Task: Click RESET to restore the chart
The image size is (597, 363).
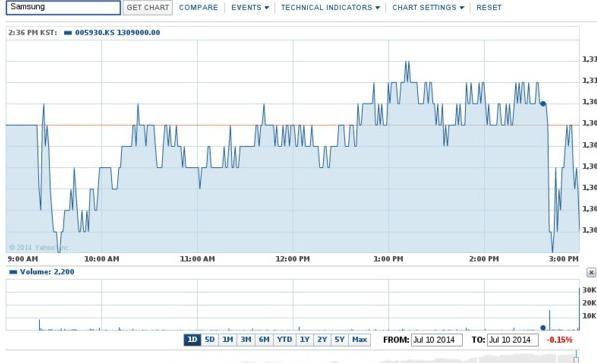Action: point(489,8)
